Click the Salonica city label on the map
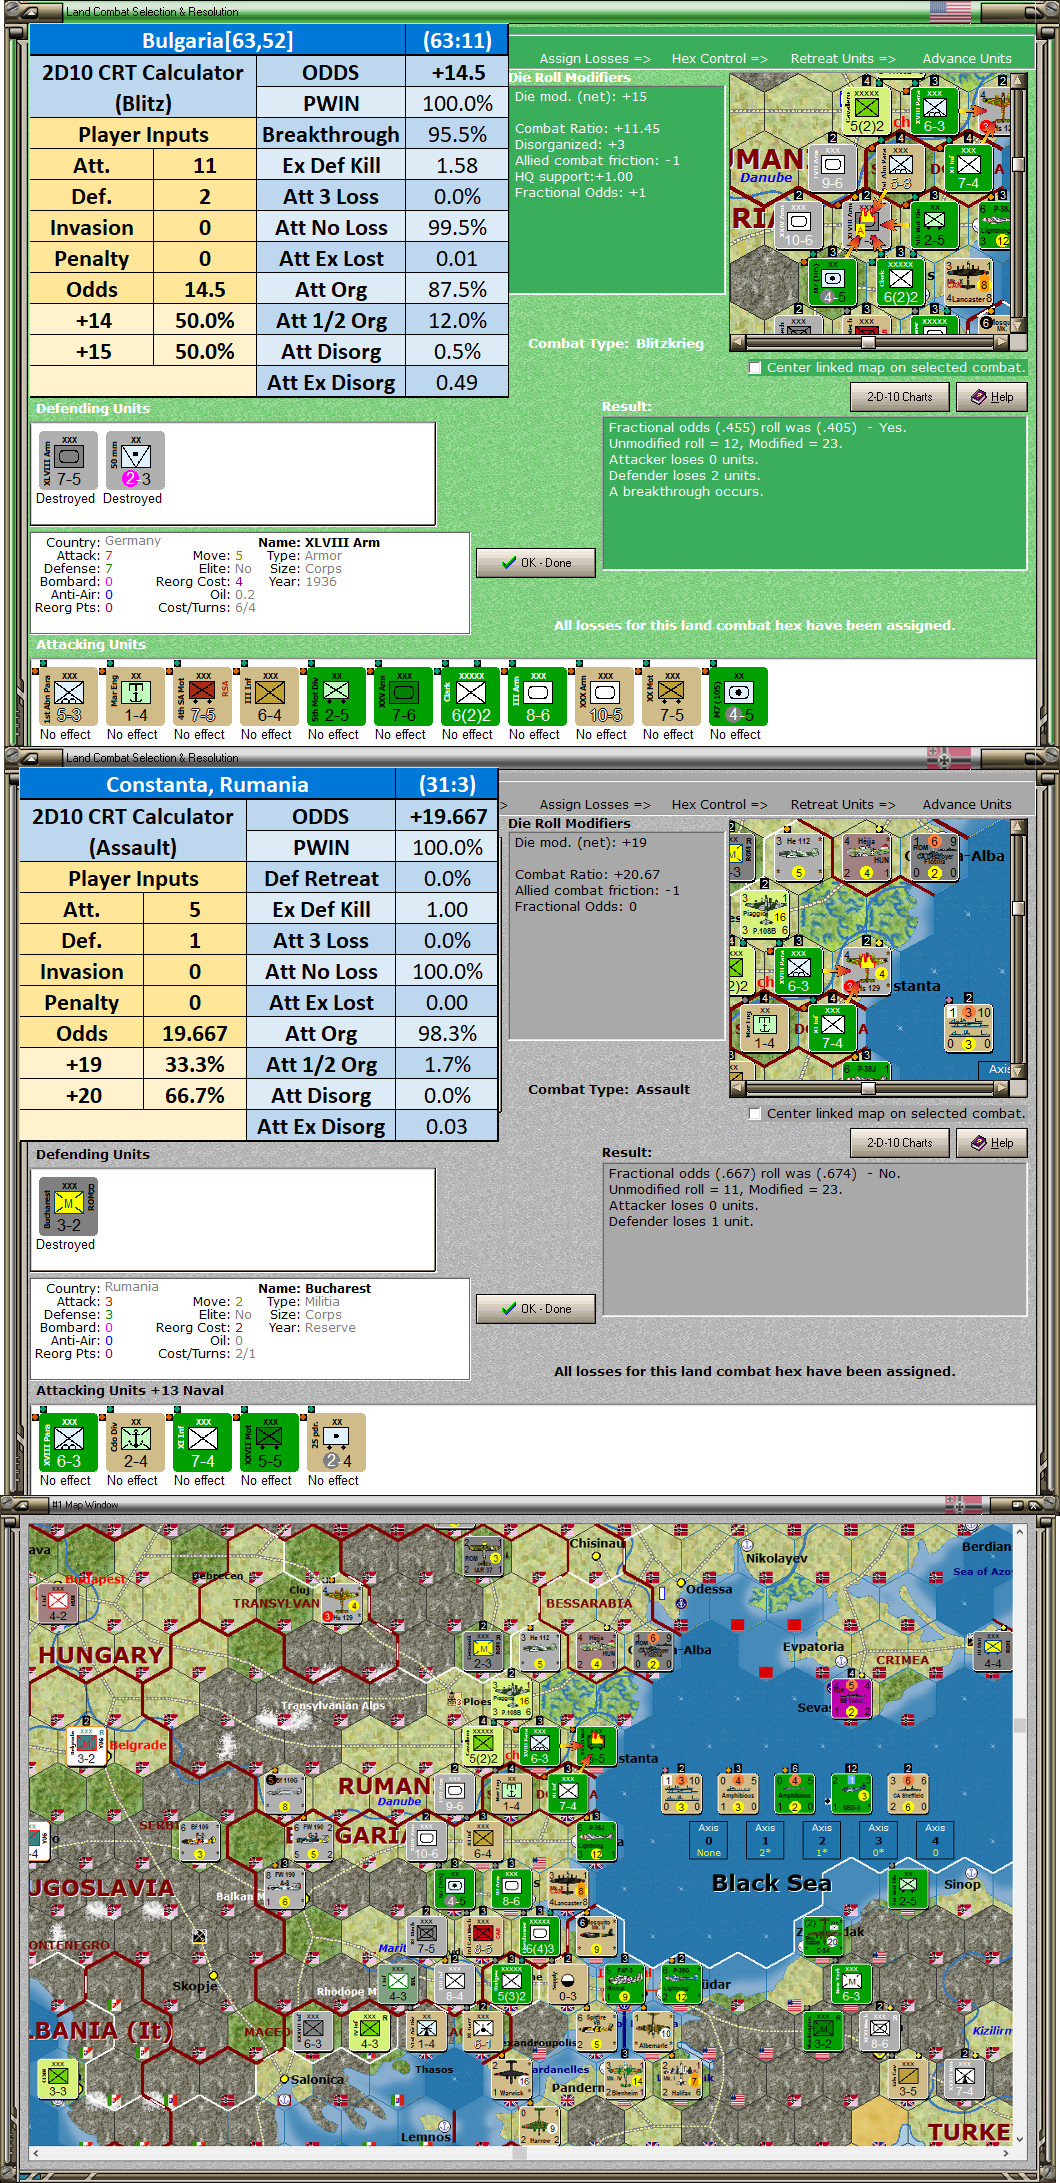The image size is (1060, 2183). (x=317, y=2079)
